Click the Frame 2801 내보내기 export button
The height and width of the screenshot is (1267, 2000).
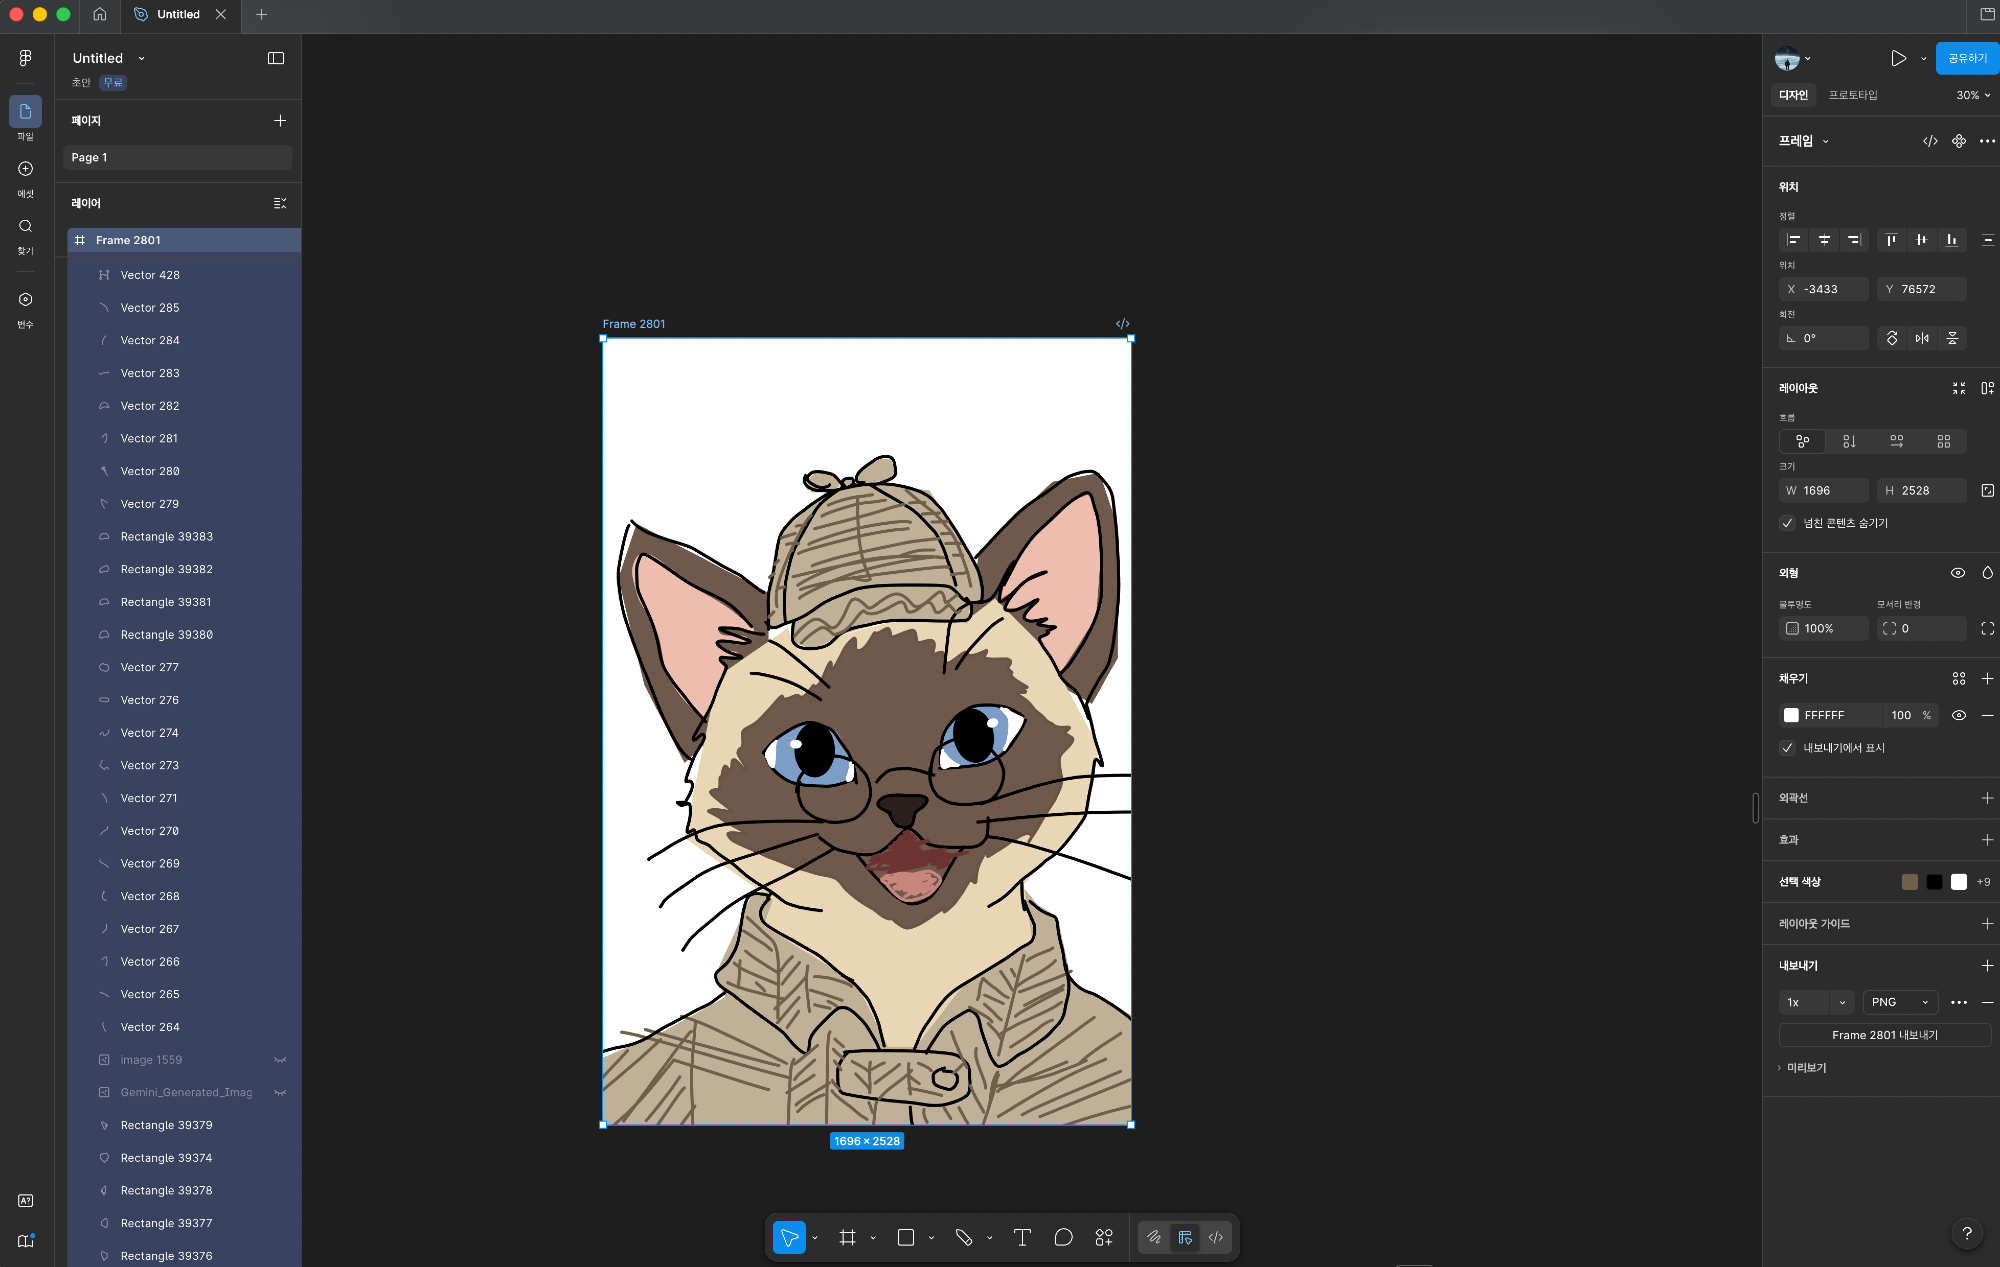pyautogui.click(x=1884, y=1035)
